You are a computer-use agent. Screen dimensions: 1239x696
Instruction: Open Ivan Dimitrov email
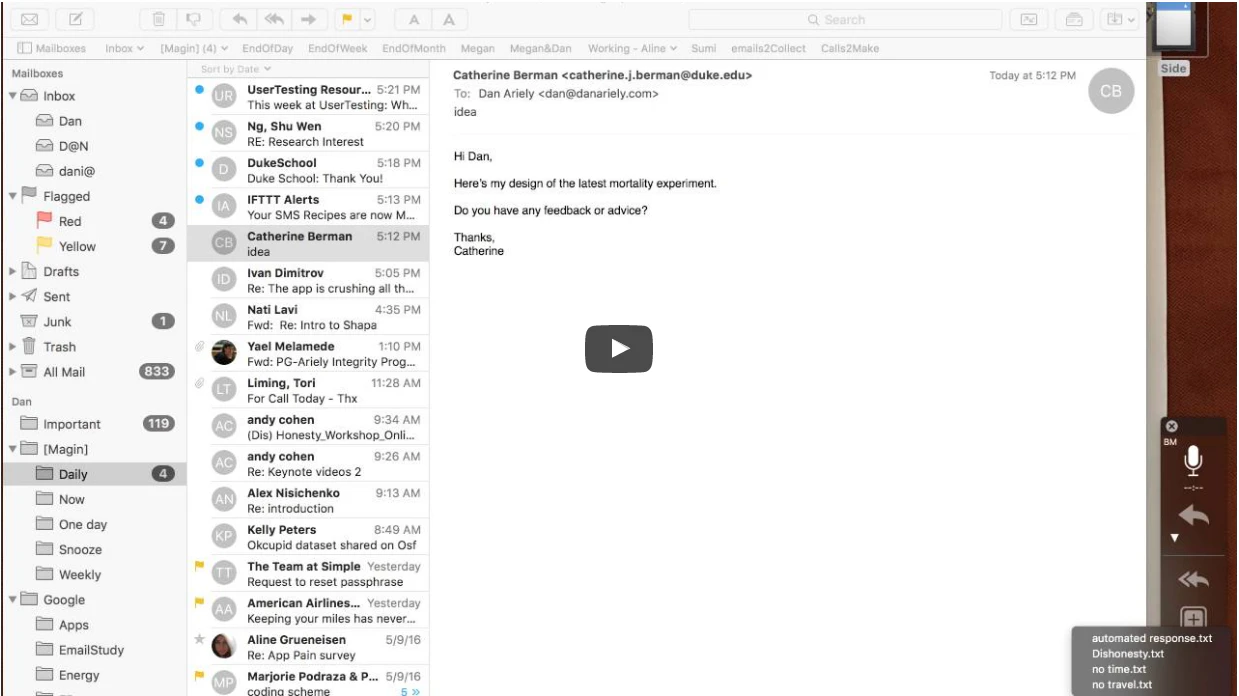click(x=308, y=280)
